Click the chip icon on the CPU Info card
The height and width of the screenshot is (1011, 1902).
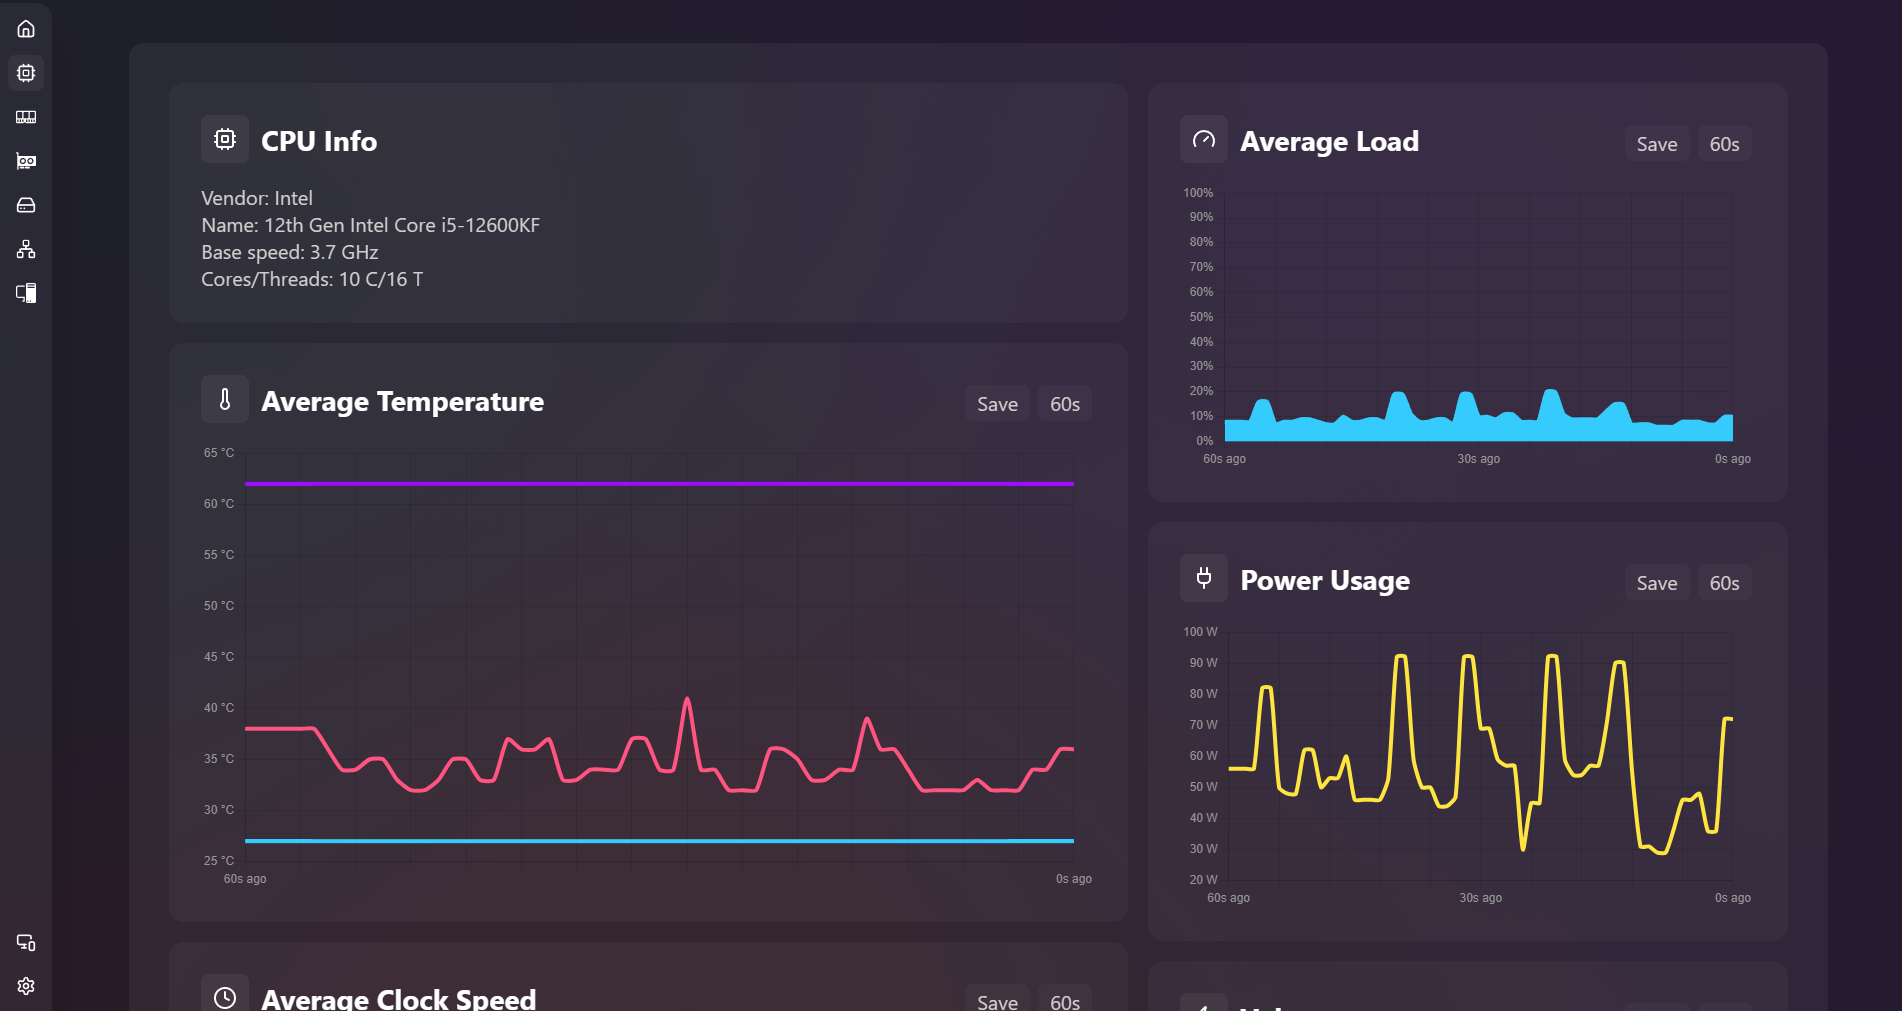224,139
